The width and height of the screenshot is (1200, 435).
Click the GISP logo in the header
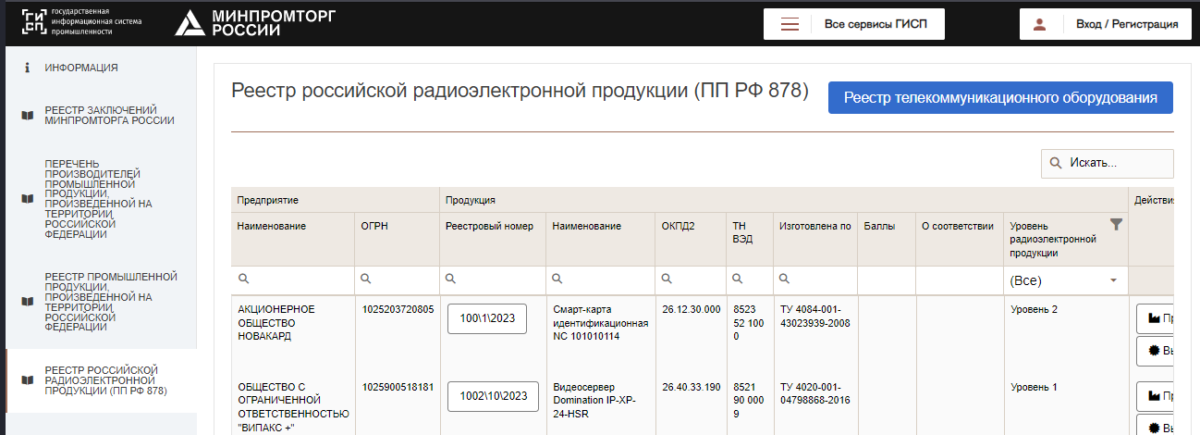(x=36, y=23)
